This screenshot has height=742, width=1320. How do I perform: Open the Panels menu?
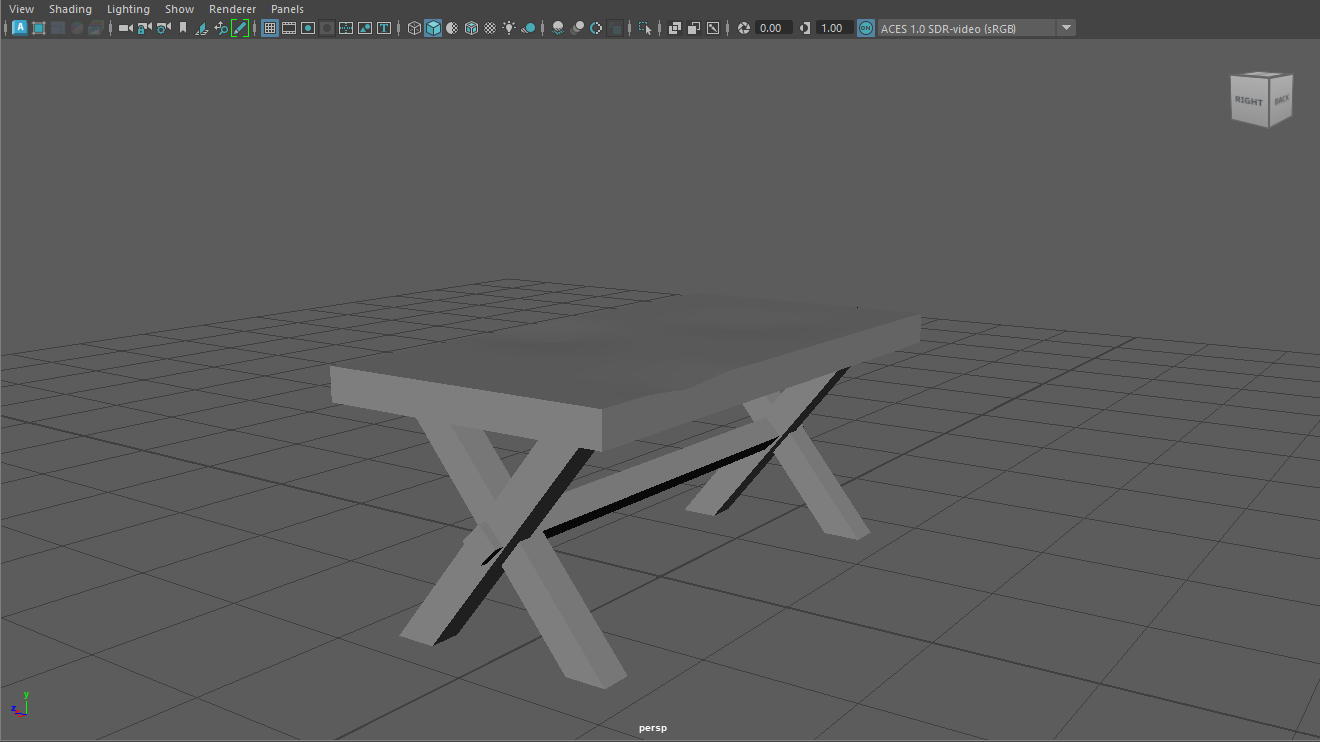(287, 9)
